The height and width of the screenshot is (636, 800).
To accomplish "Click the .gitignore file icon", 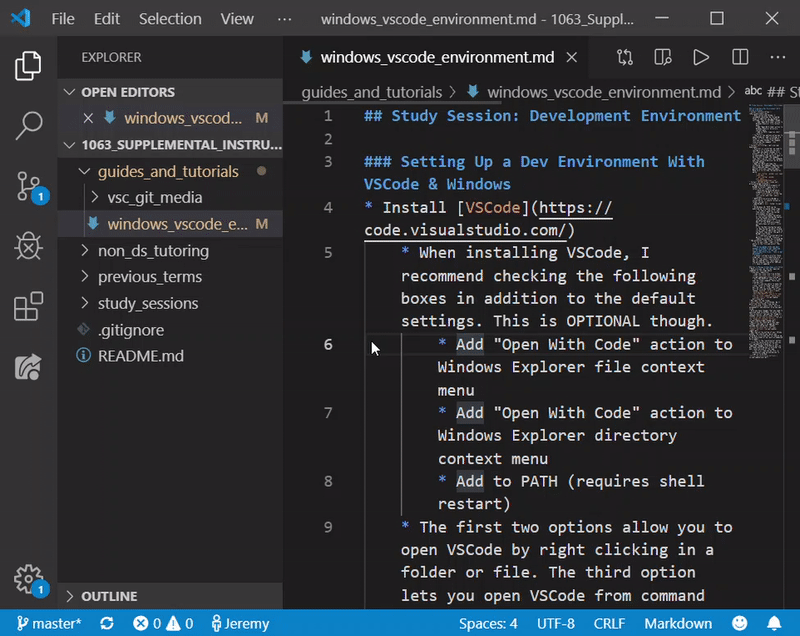I will (83, 329).
